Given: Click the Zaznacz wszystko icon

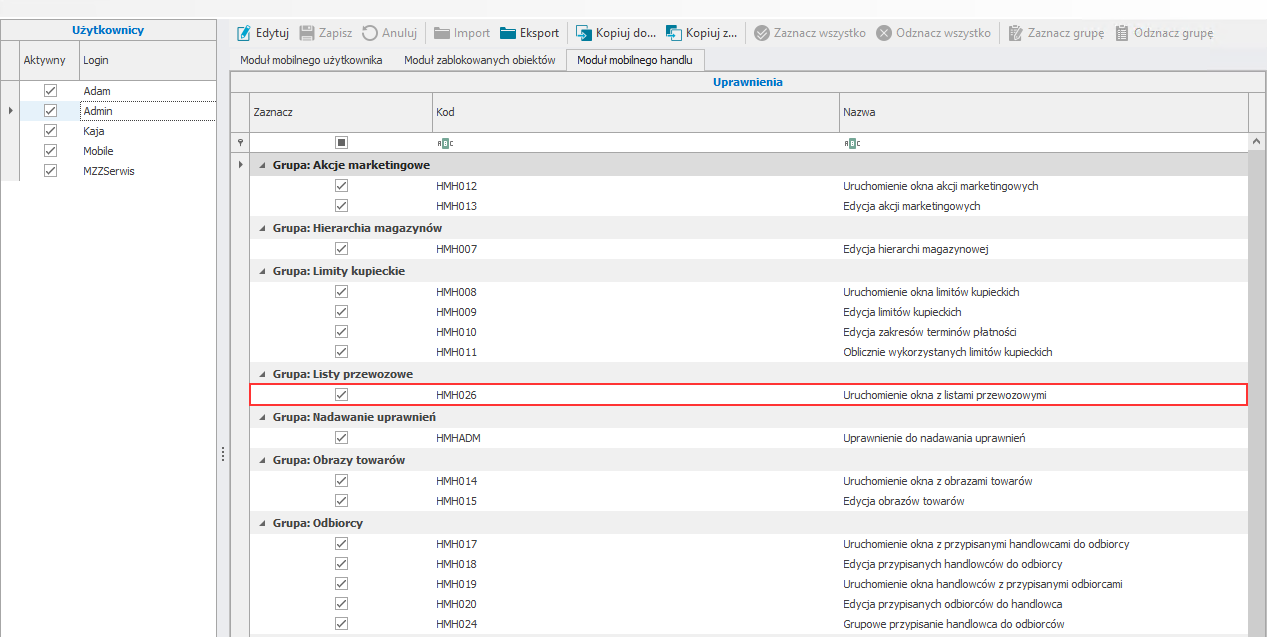Looking at the screenshot, I should point(762,33).
